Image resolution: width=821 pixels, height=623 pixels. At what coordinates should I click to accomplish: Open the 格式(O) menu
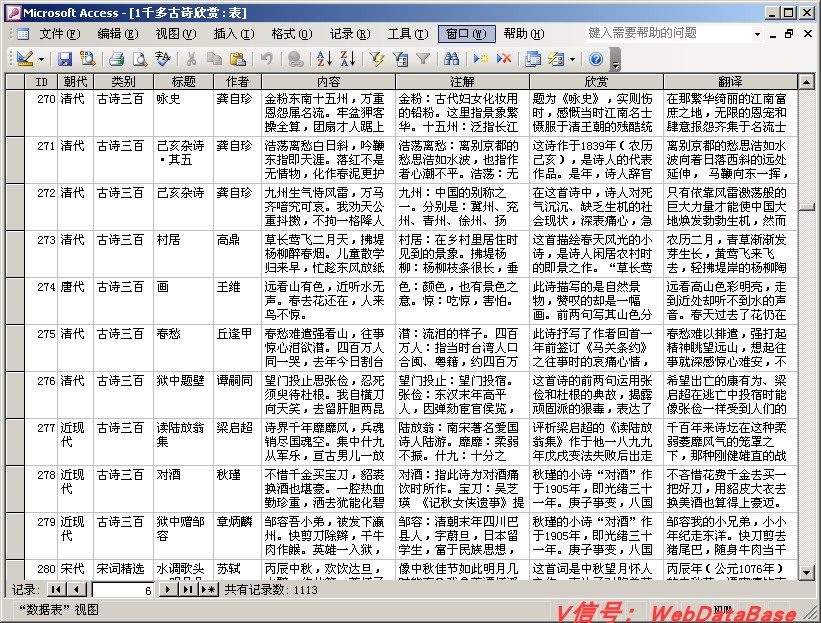tap(292, 34)
